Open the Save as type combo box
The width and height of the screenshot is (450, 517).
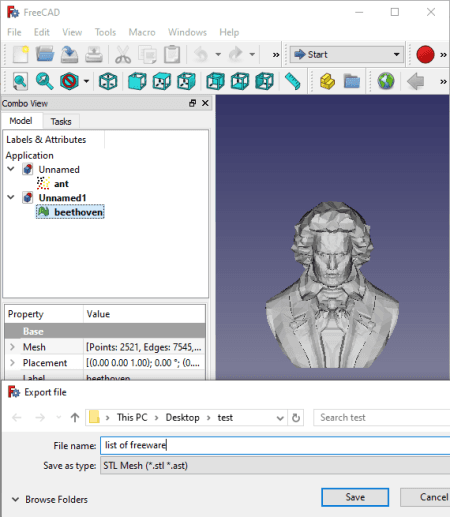pos(275,465)
